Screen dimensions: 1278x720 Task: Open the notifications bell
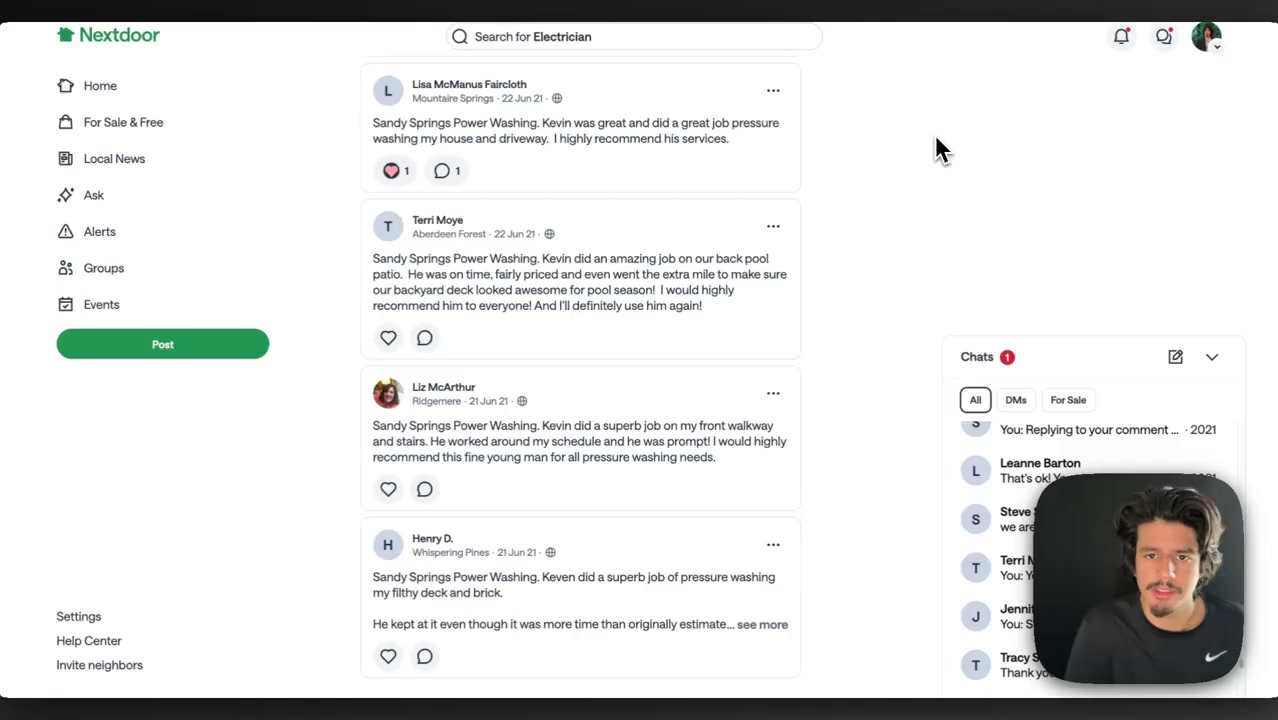pos(1122,36)
